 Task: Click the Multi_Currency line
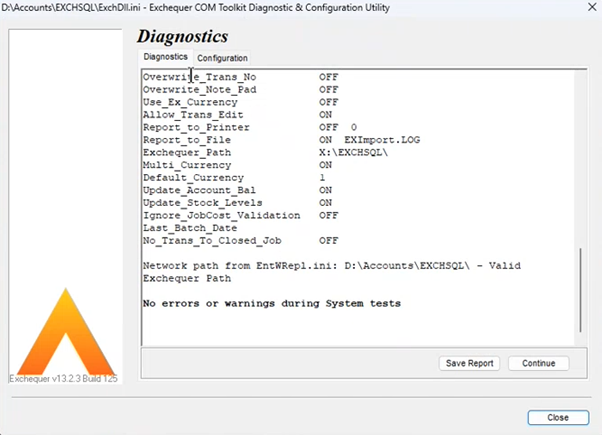click(237, 165)
